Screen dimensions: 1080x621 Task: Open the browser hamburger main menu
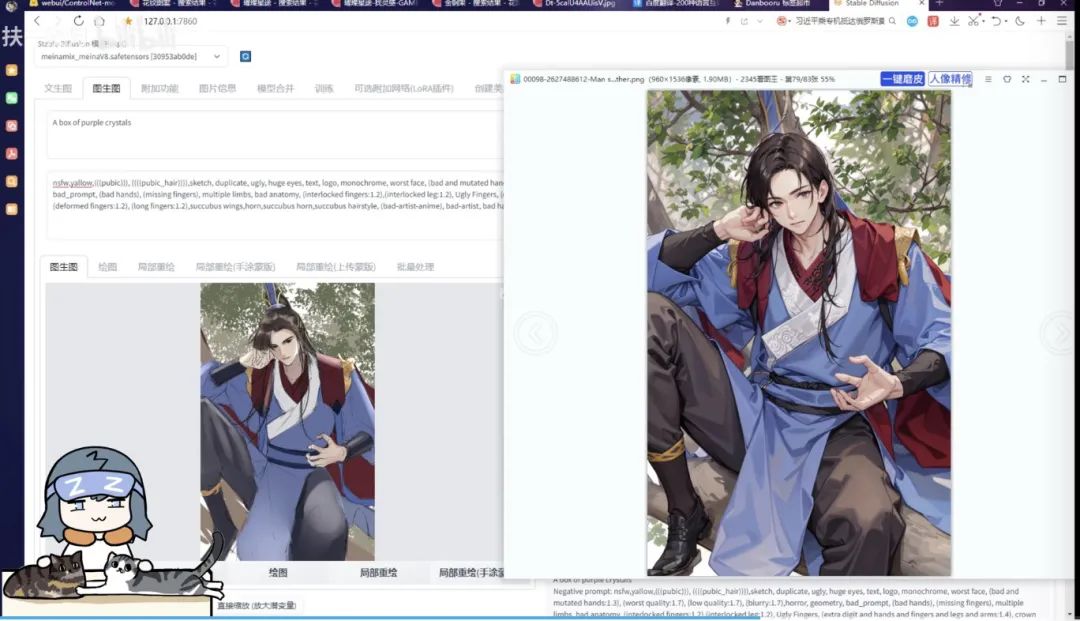click(1062, 21)
